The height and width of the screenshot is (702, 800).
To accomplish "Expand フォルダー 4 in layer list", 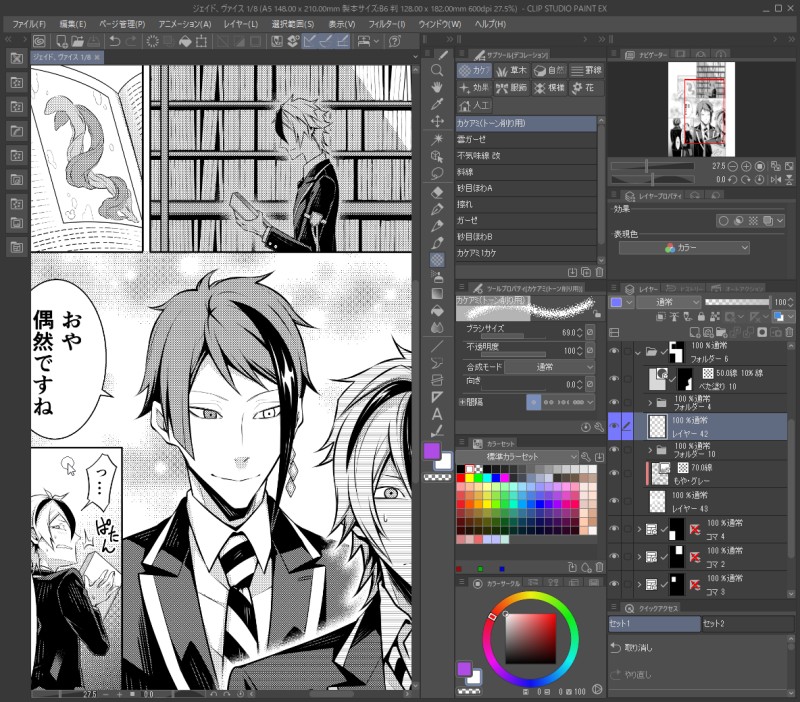I will 650,403.
